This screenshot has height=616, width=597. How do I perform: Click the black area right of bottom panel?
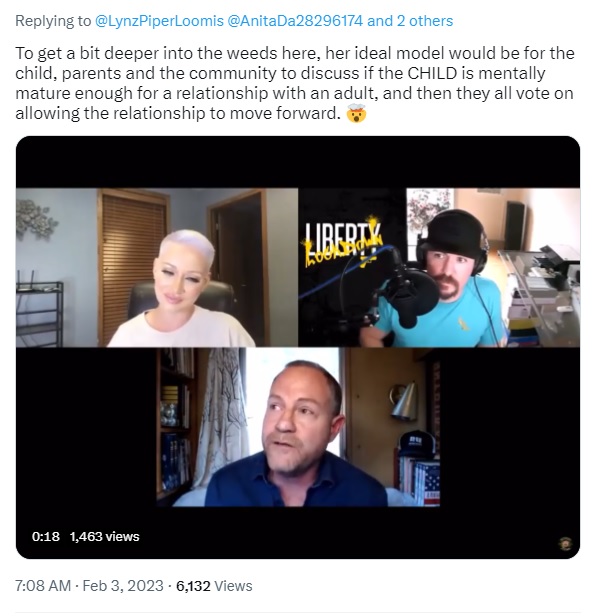click(x=510, y=427)
